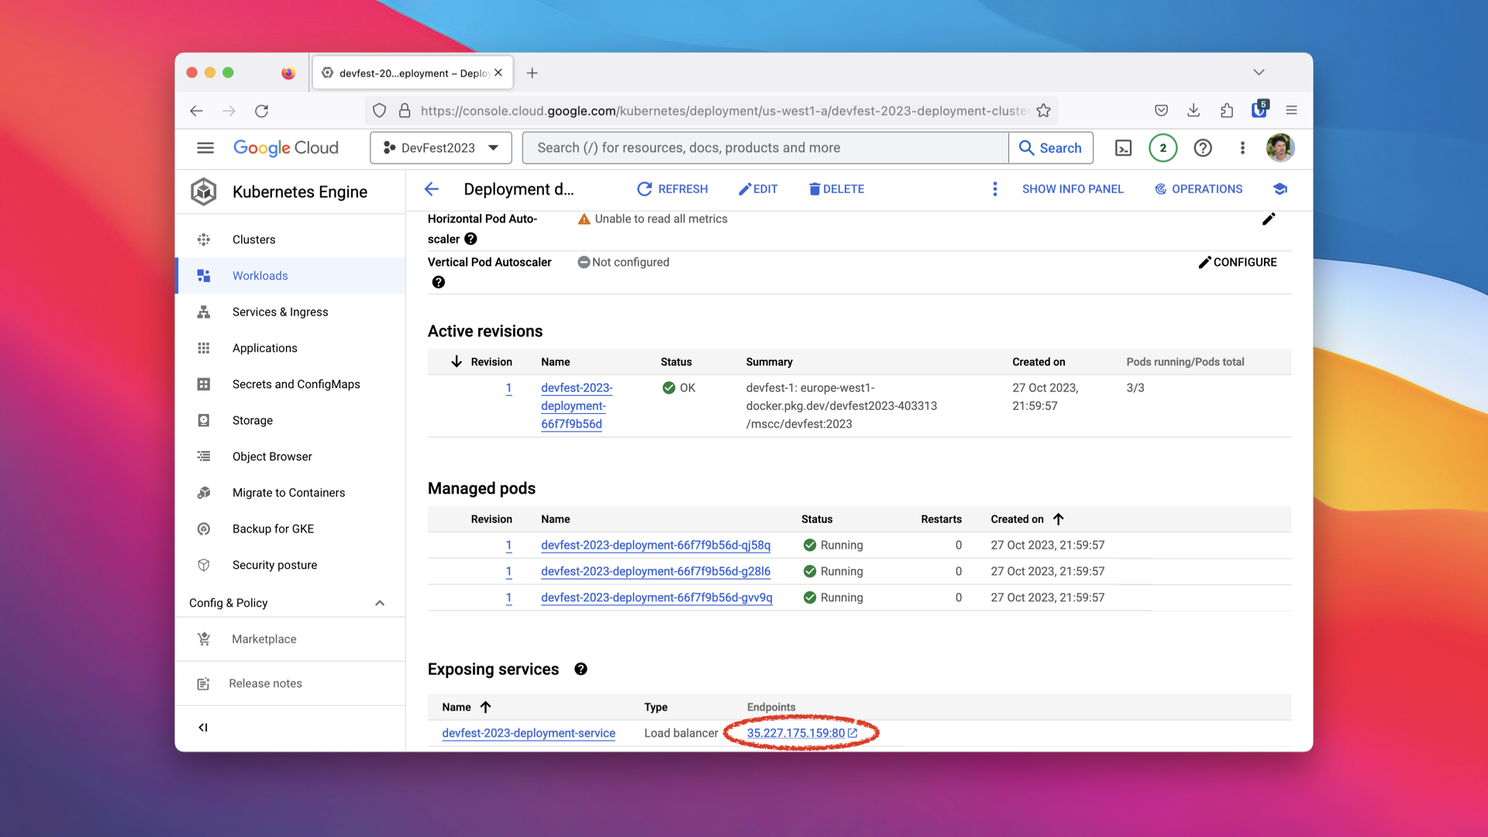
Task: Select Workloads in sidebar
Action: [290, 276]
